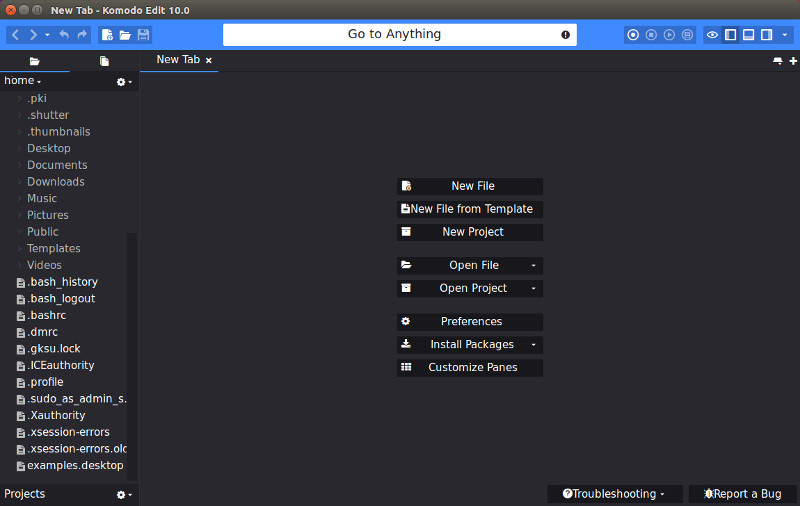Select the .ICEauthority file
Screen dimensions: 800x506
(x=61, y=365)
